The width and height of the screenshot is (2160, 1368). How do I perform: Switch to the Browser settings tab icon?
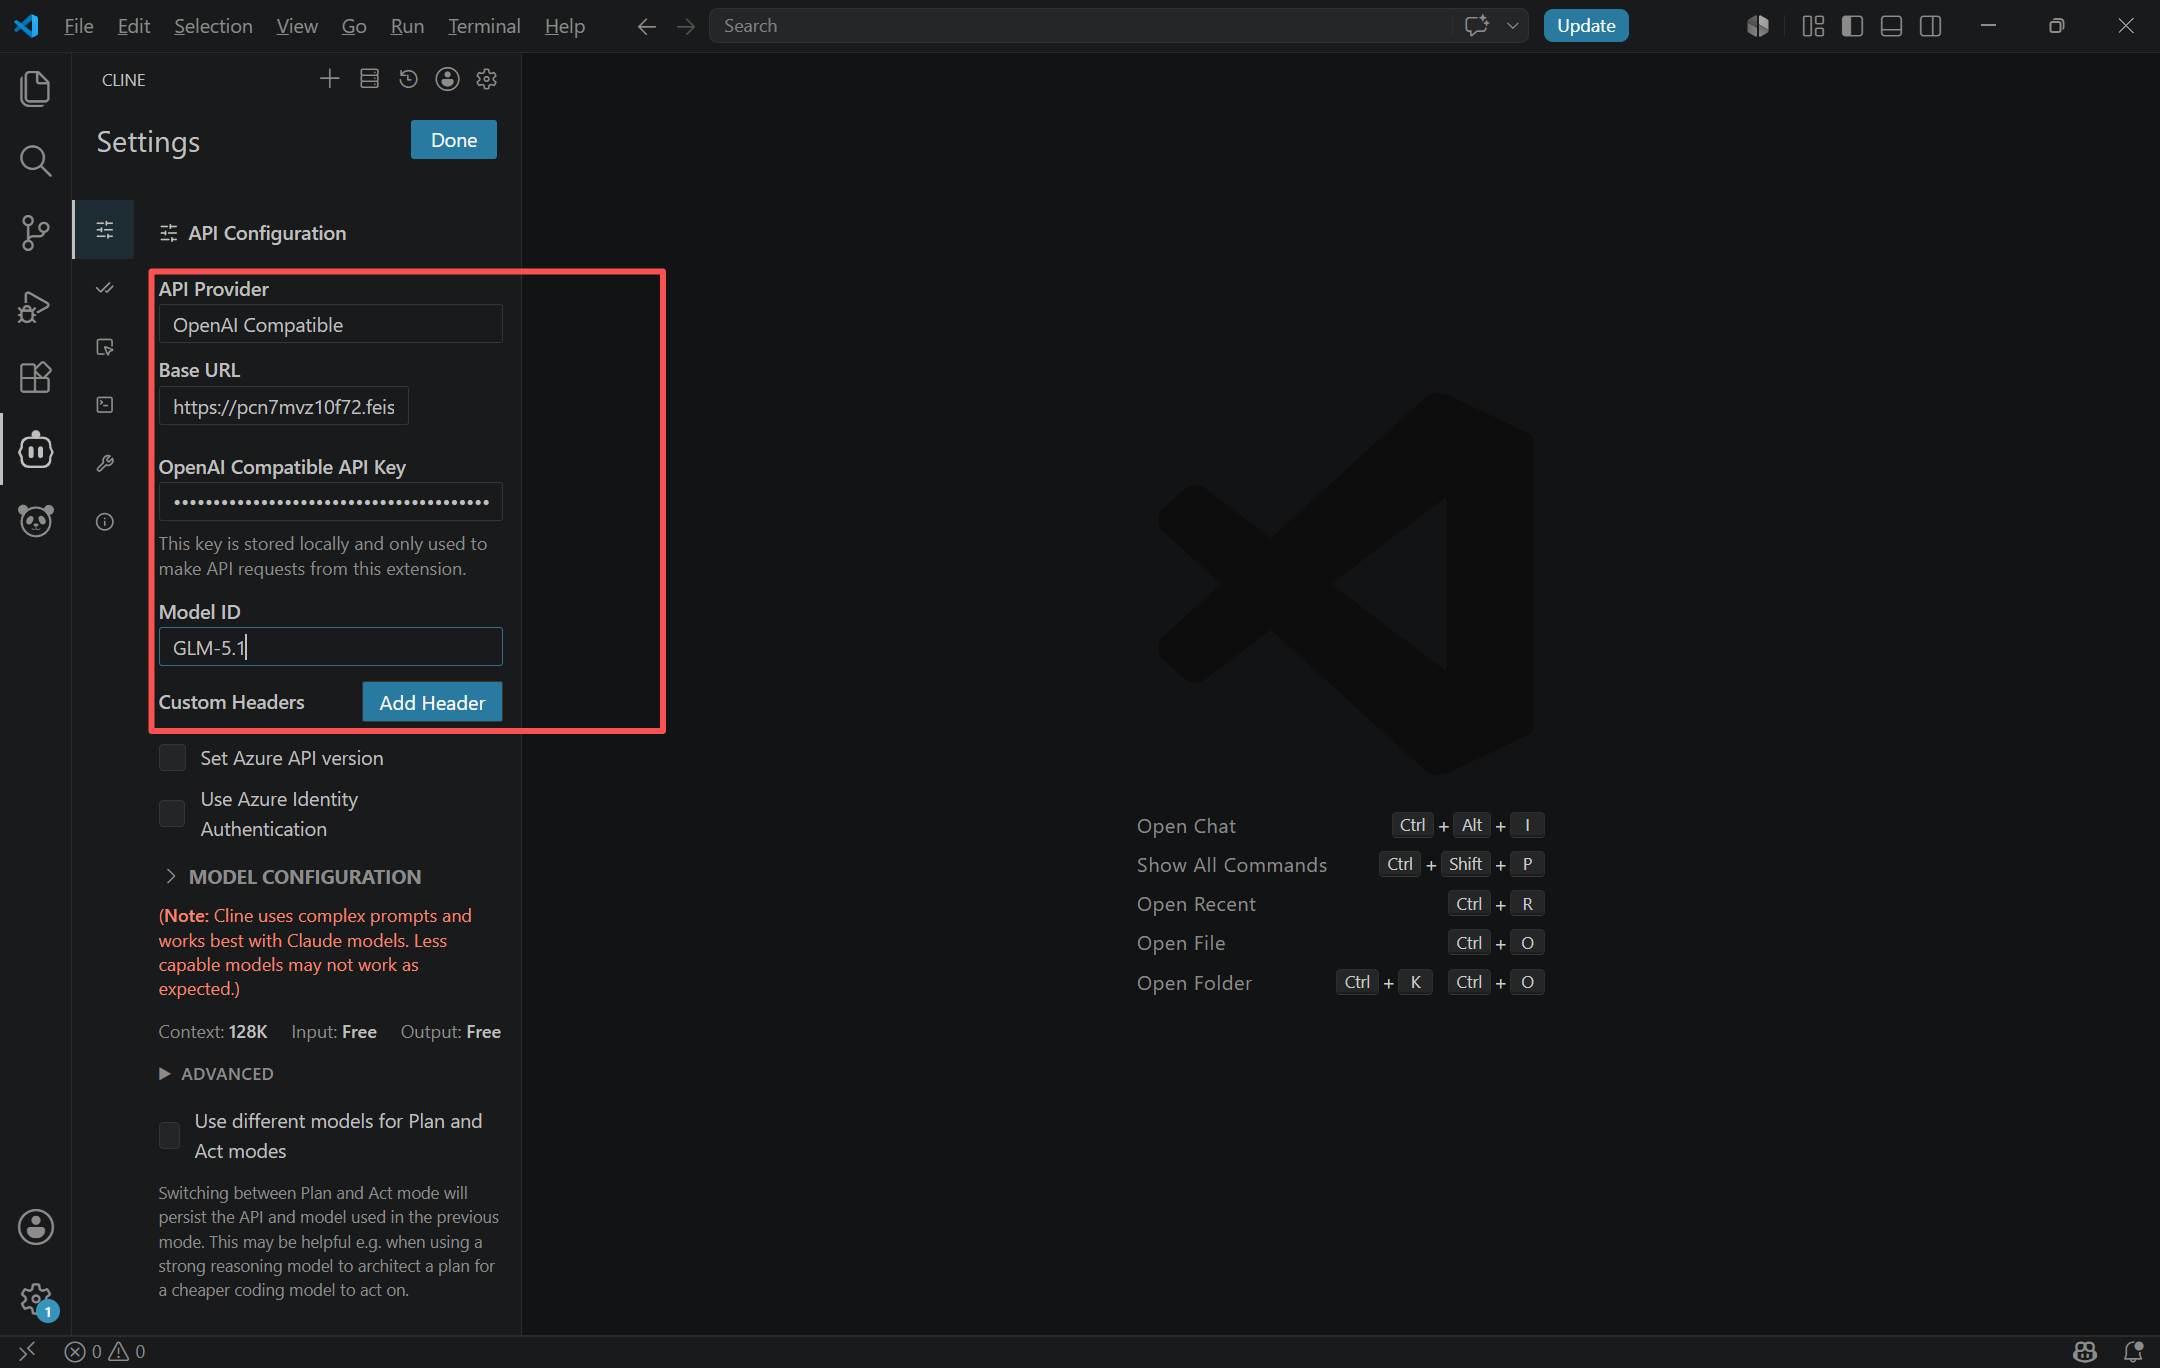(105, 347)
